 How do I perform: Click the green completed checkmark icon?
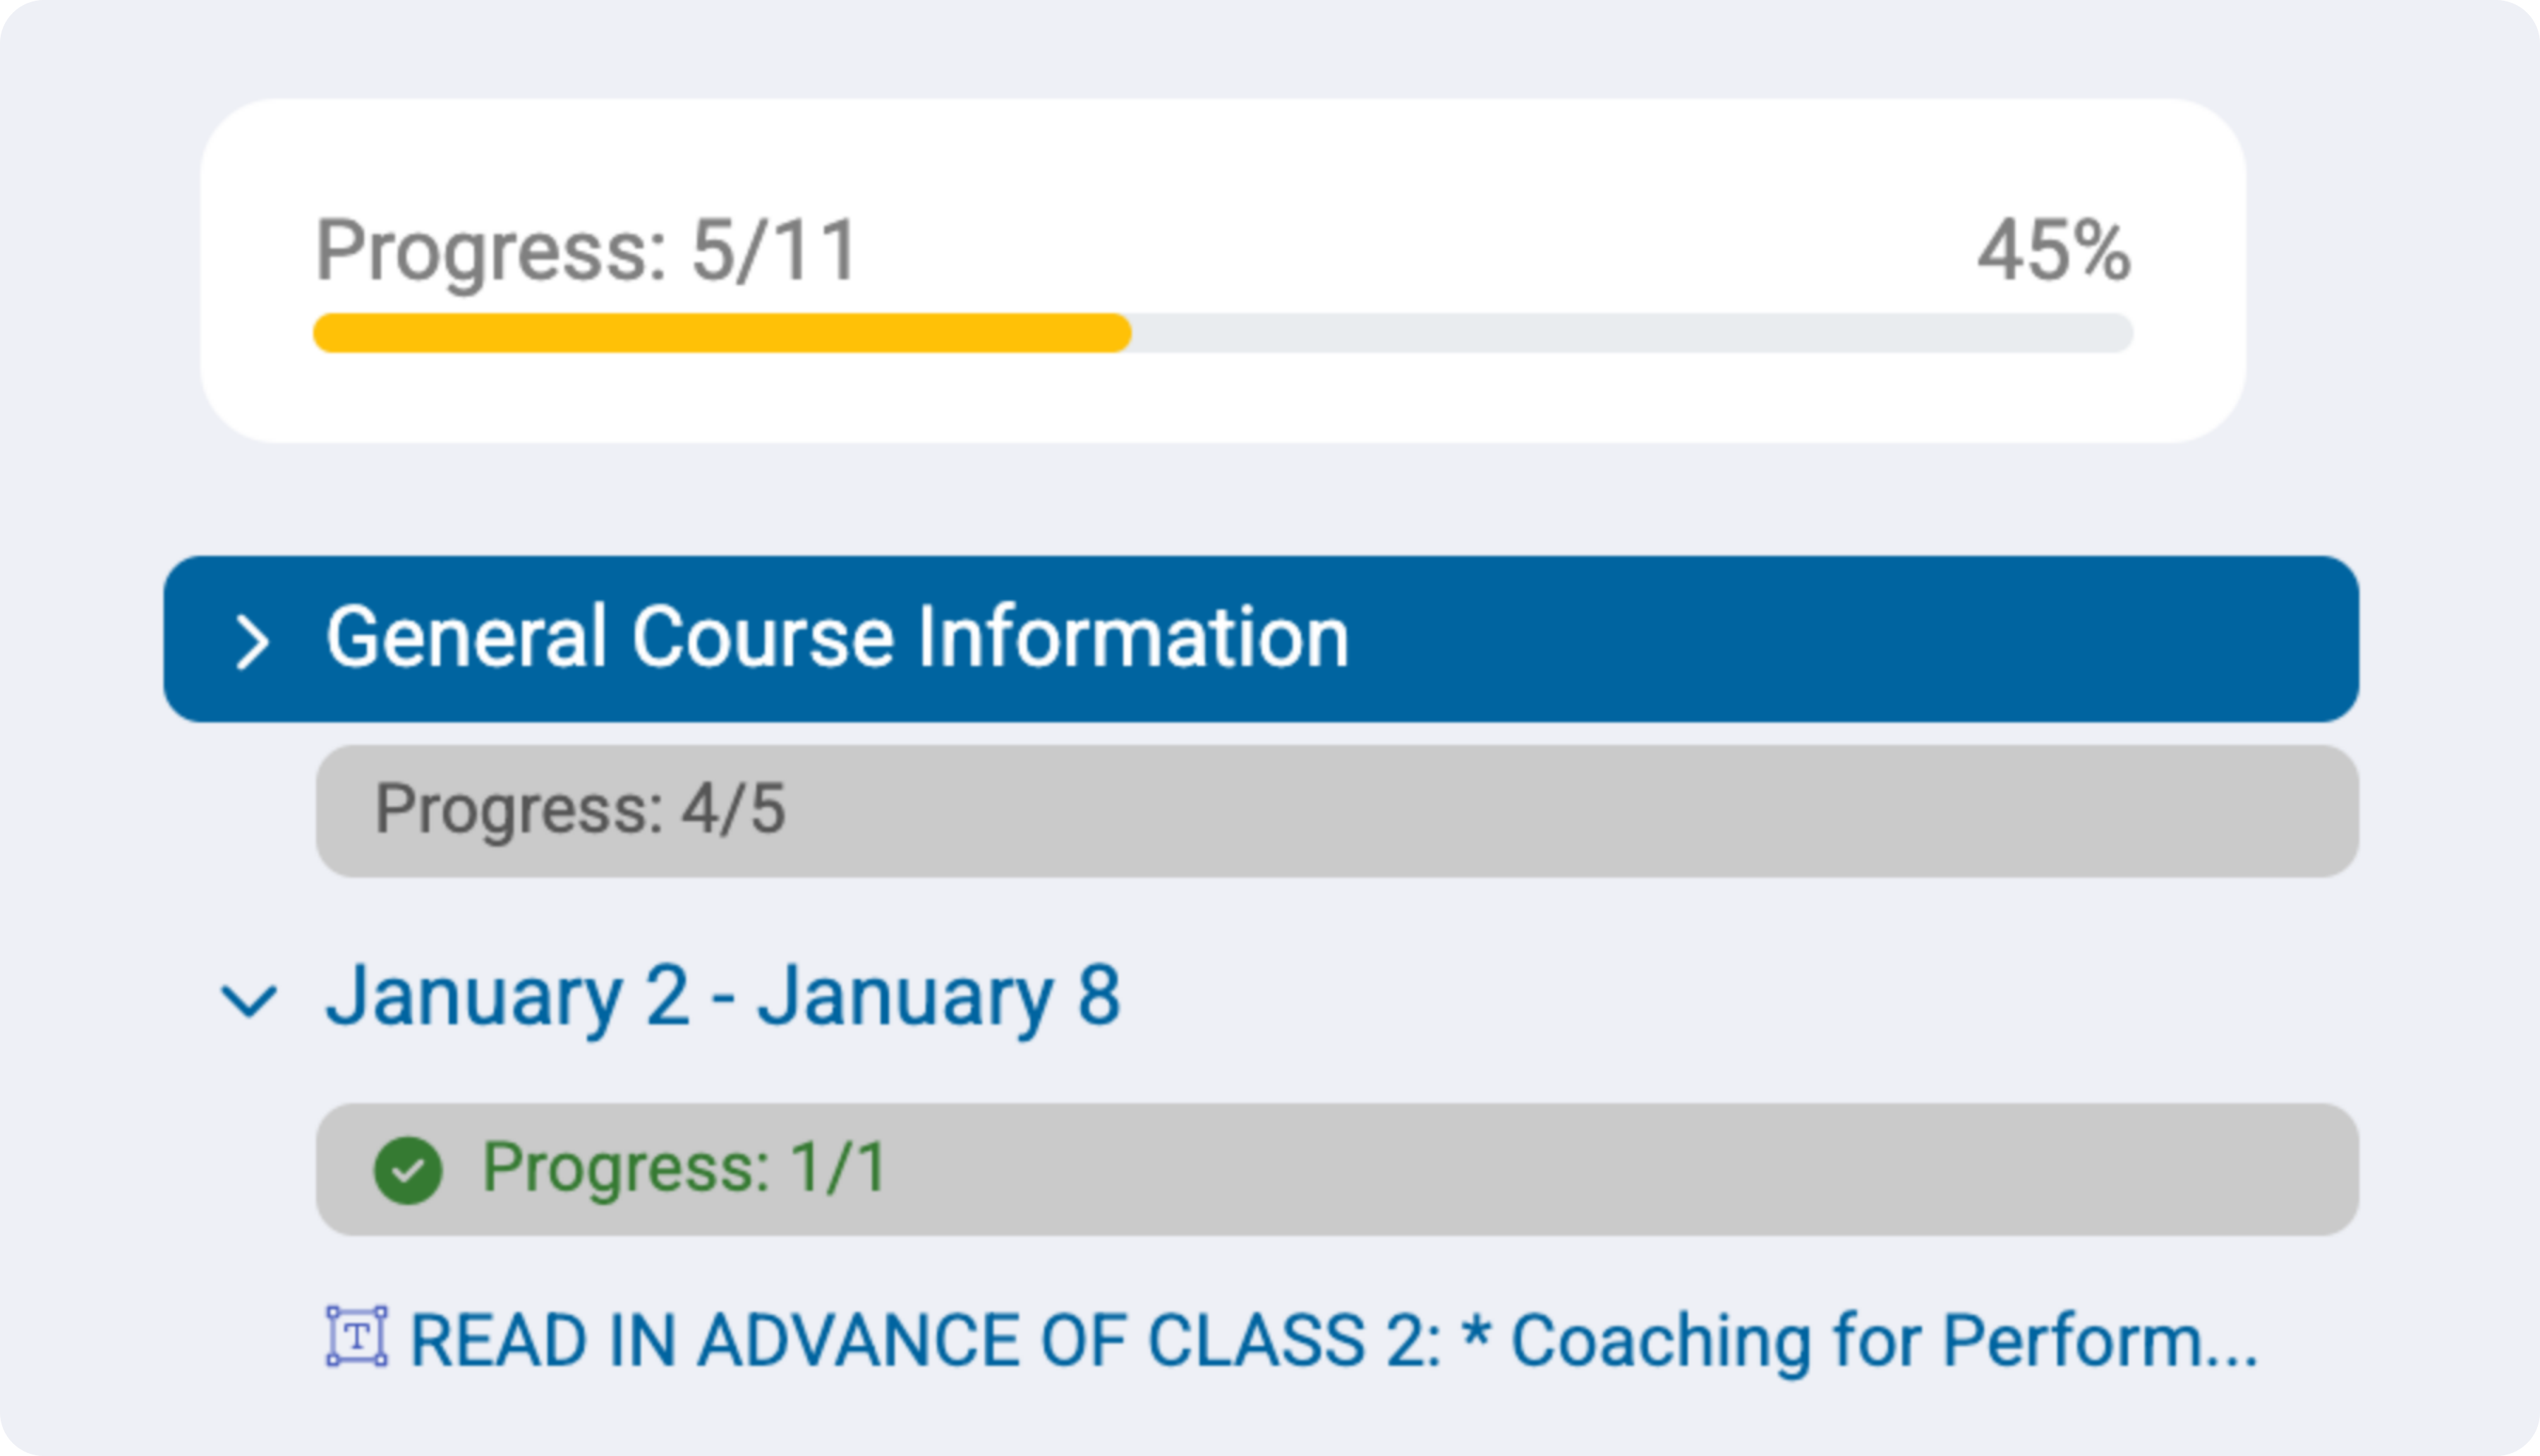408,1170
